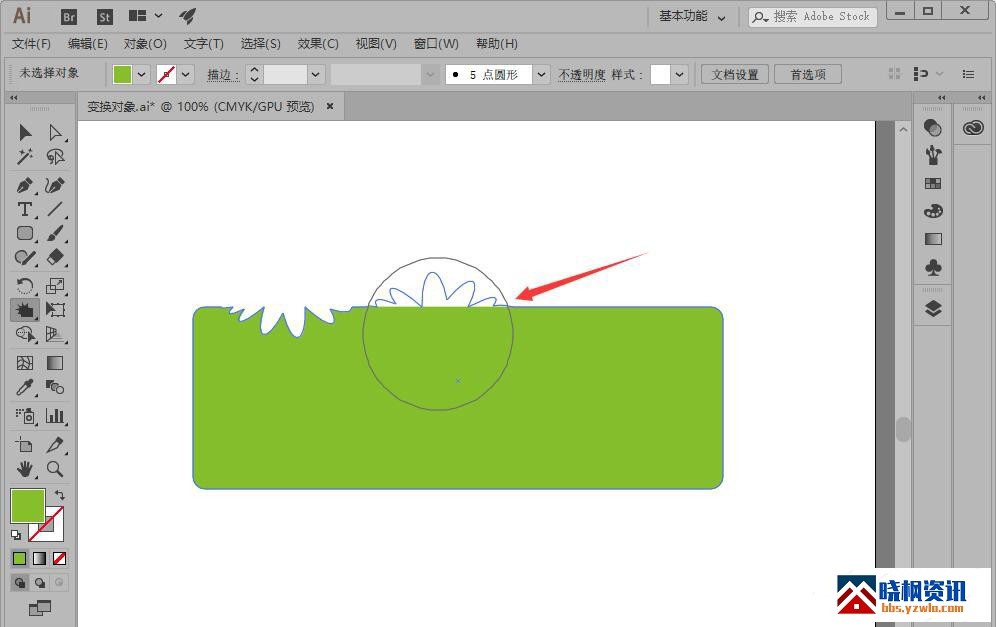Screen dimensions: 996x627
Task: Open Adobe Bridge via Br icon
Action: [x=69, y=17]
